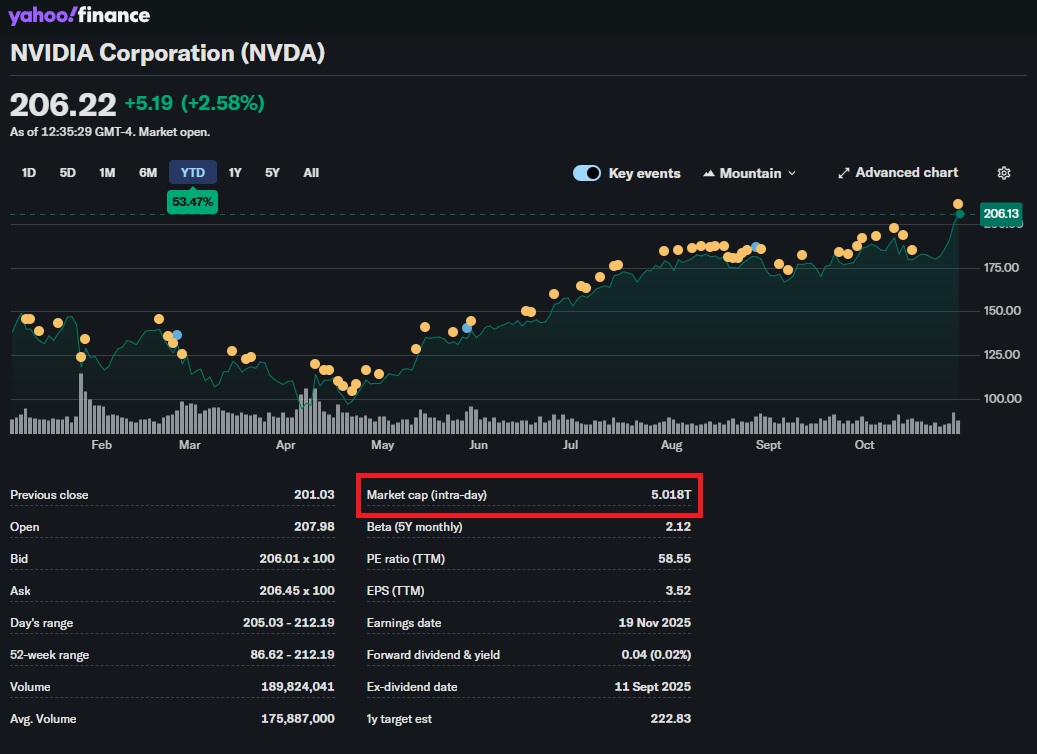Switch to the 1M chart view
Viewport: 1037px width, 754px height.
coord(107,172)
